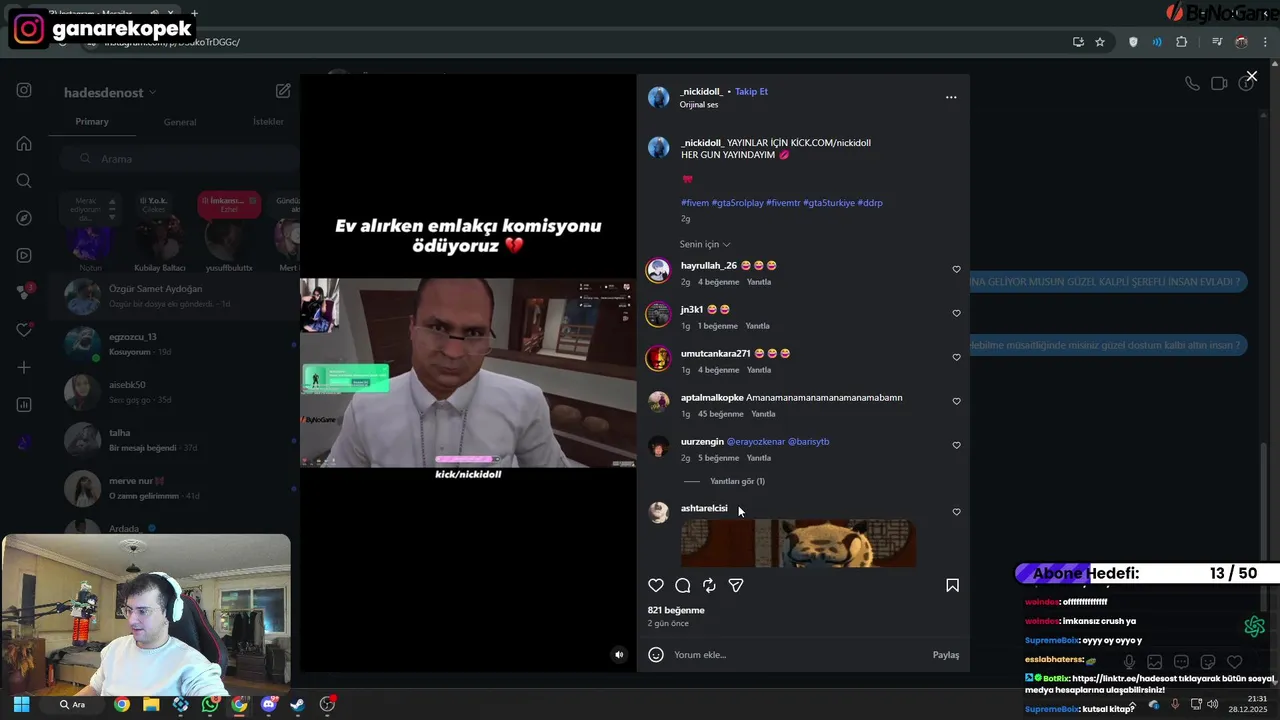Open the hadesdenost account switcher dropdown
Screen dimensions: 1280x720
click(x=110, y=92)
